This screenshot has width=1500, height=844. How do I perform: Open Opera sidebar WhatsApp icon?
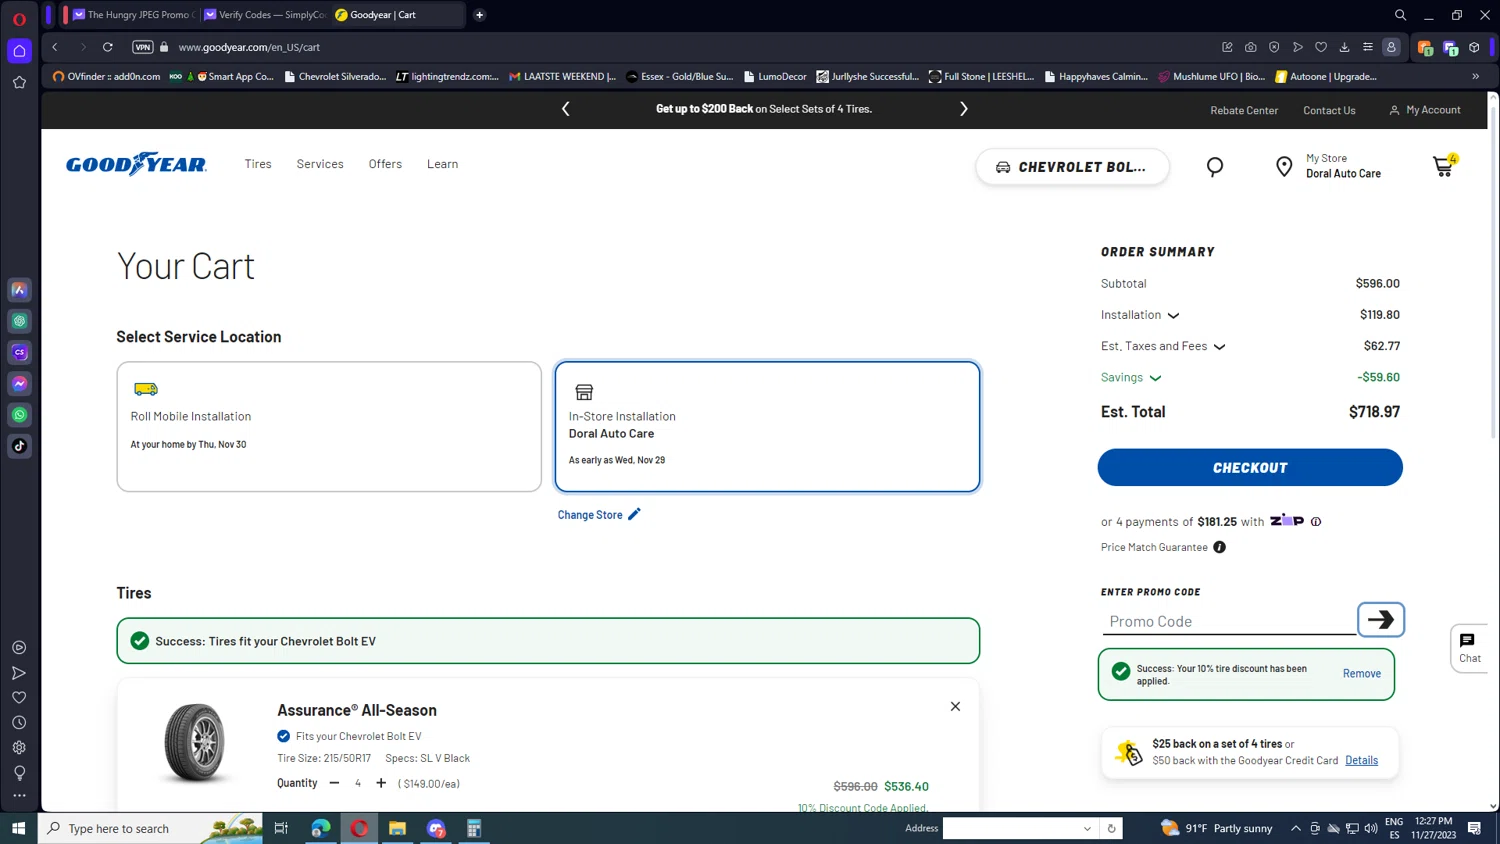[19, 415]
